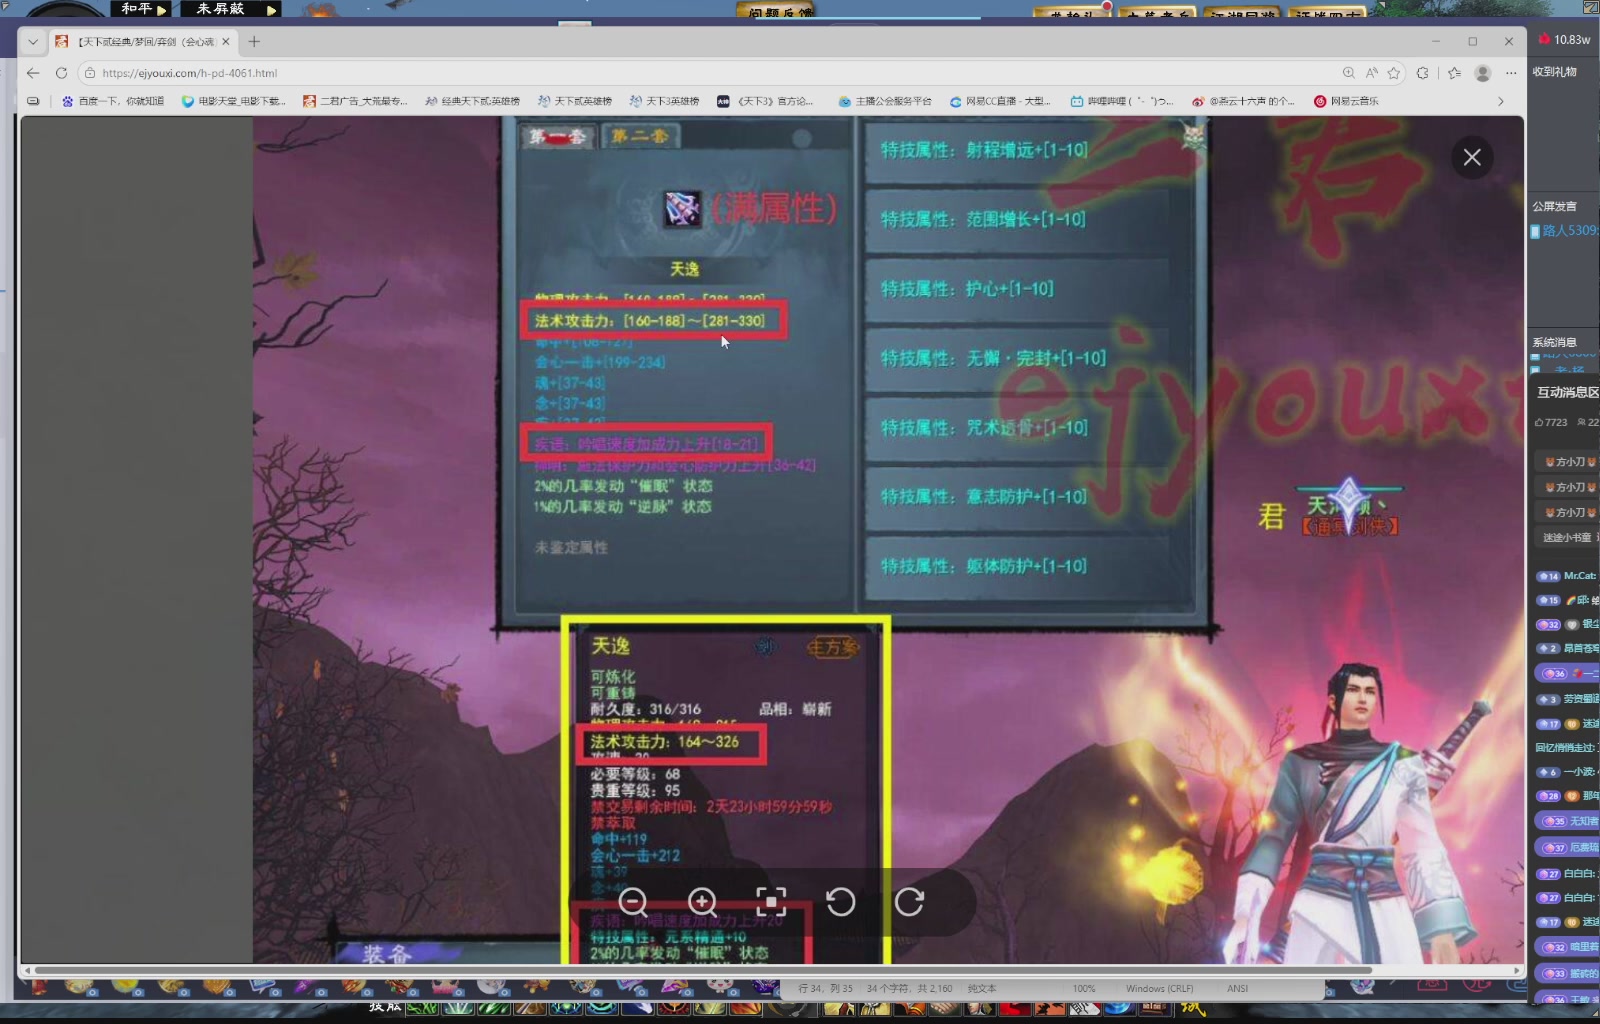Expand the overflowing bookmarks with the chevron
Screen dimensions: 1600x1024
click(1501, 101)
